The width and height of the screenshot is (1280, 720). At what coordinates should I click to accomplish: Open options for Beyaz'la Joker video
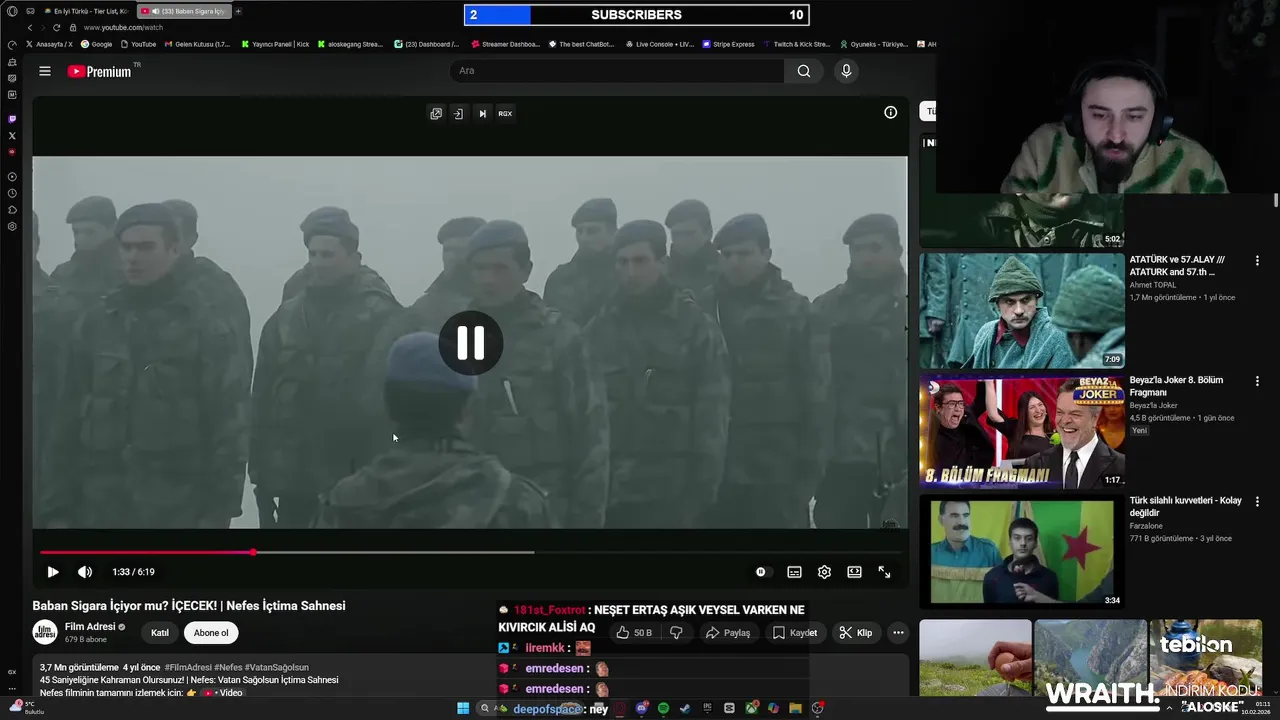click(1257, 381)
